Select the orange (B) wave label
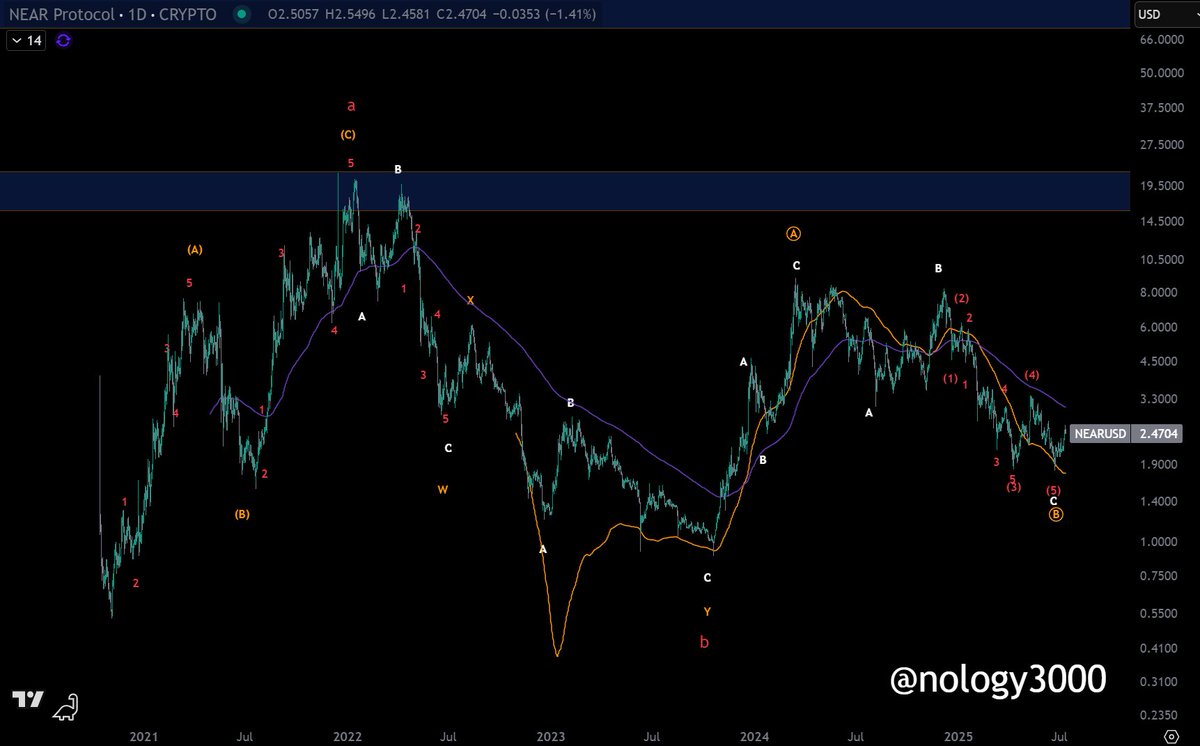The width and height of the screenshot is (1200, 746). [x=242, y=514]
